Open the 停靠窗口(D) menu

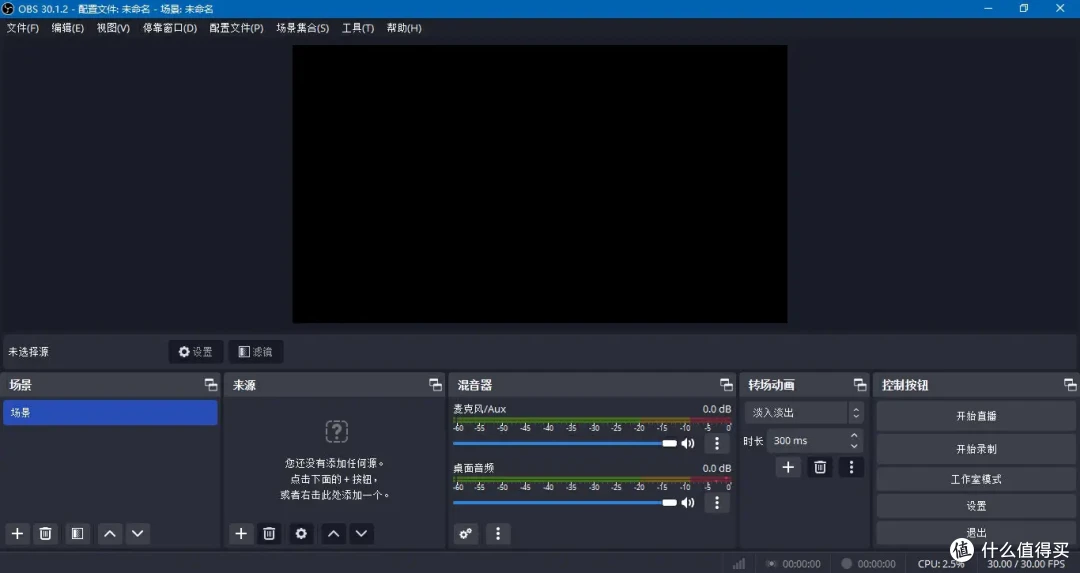pos(169,28)
